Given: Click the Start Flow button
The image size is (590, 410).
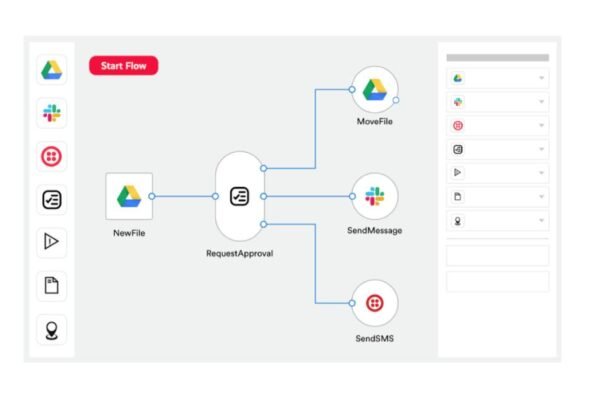Looking at the screenshot, I should coord(123,66).
